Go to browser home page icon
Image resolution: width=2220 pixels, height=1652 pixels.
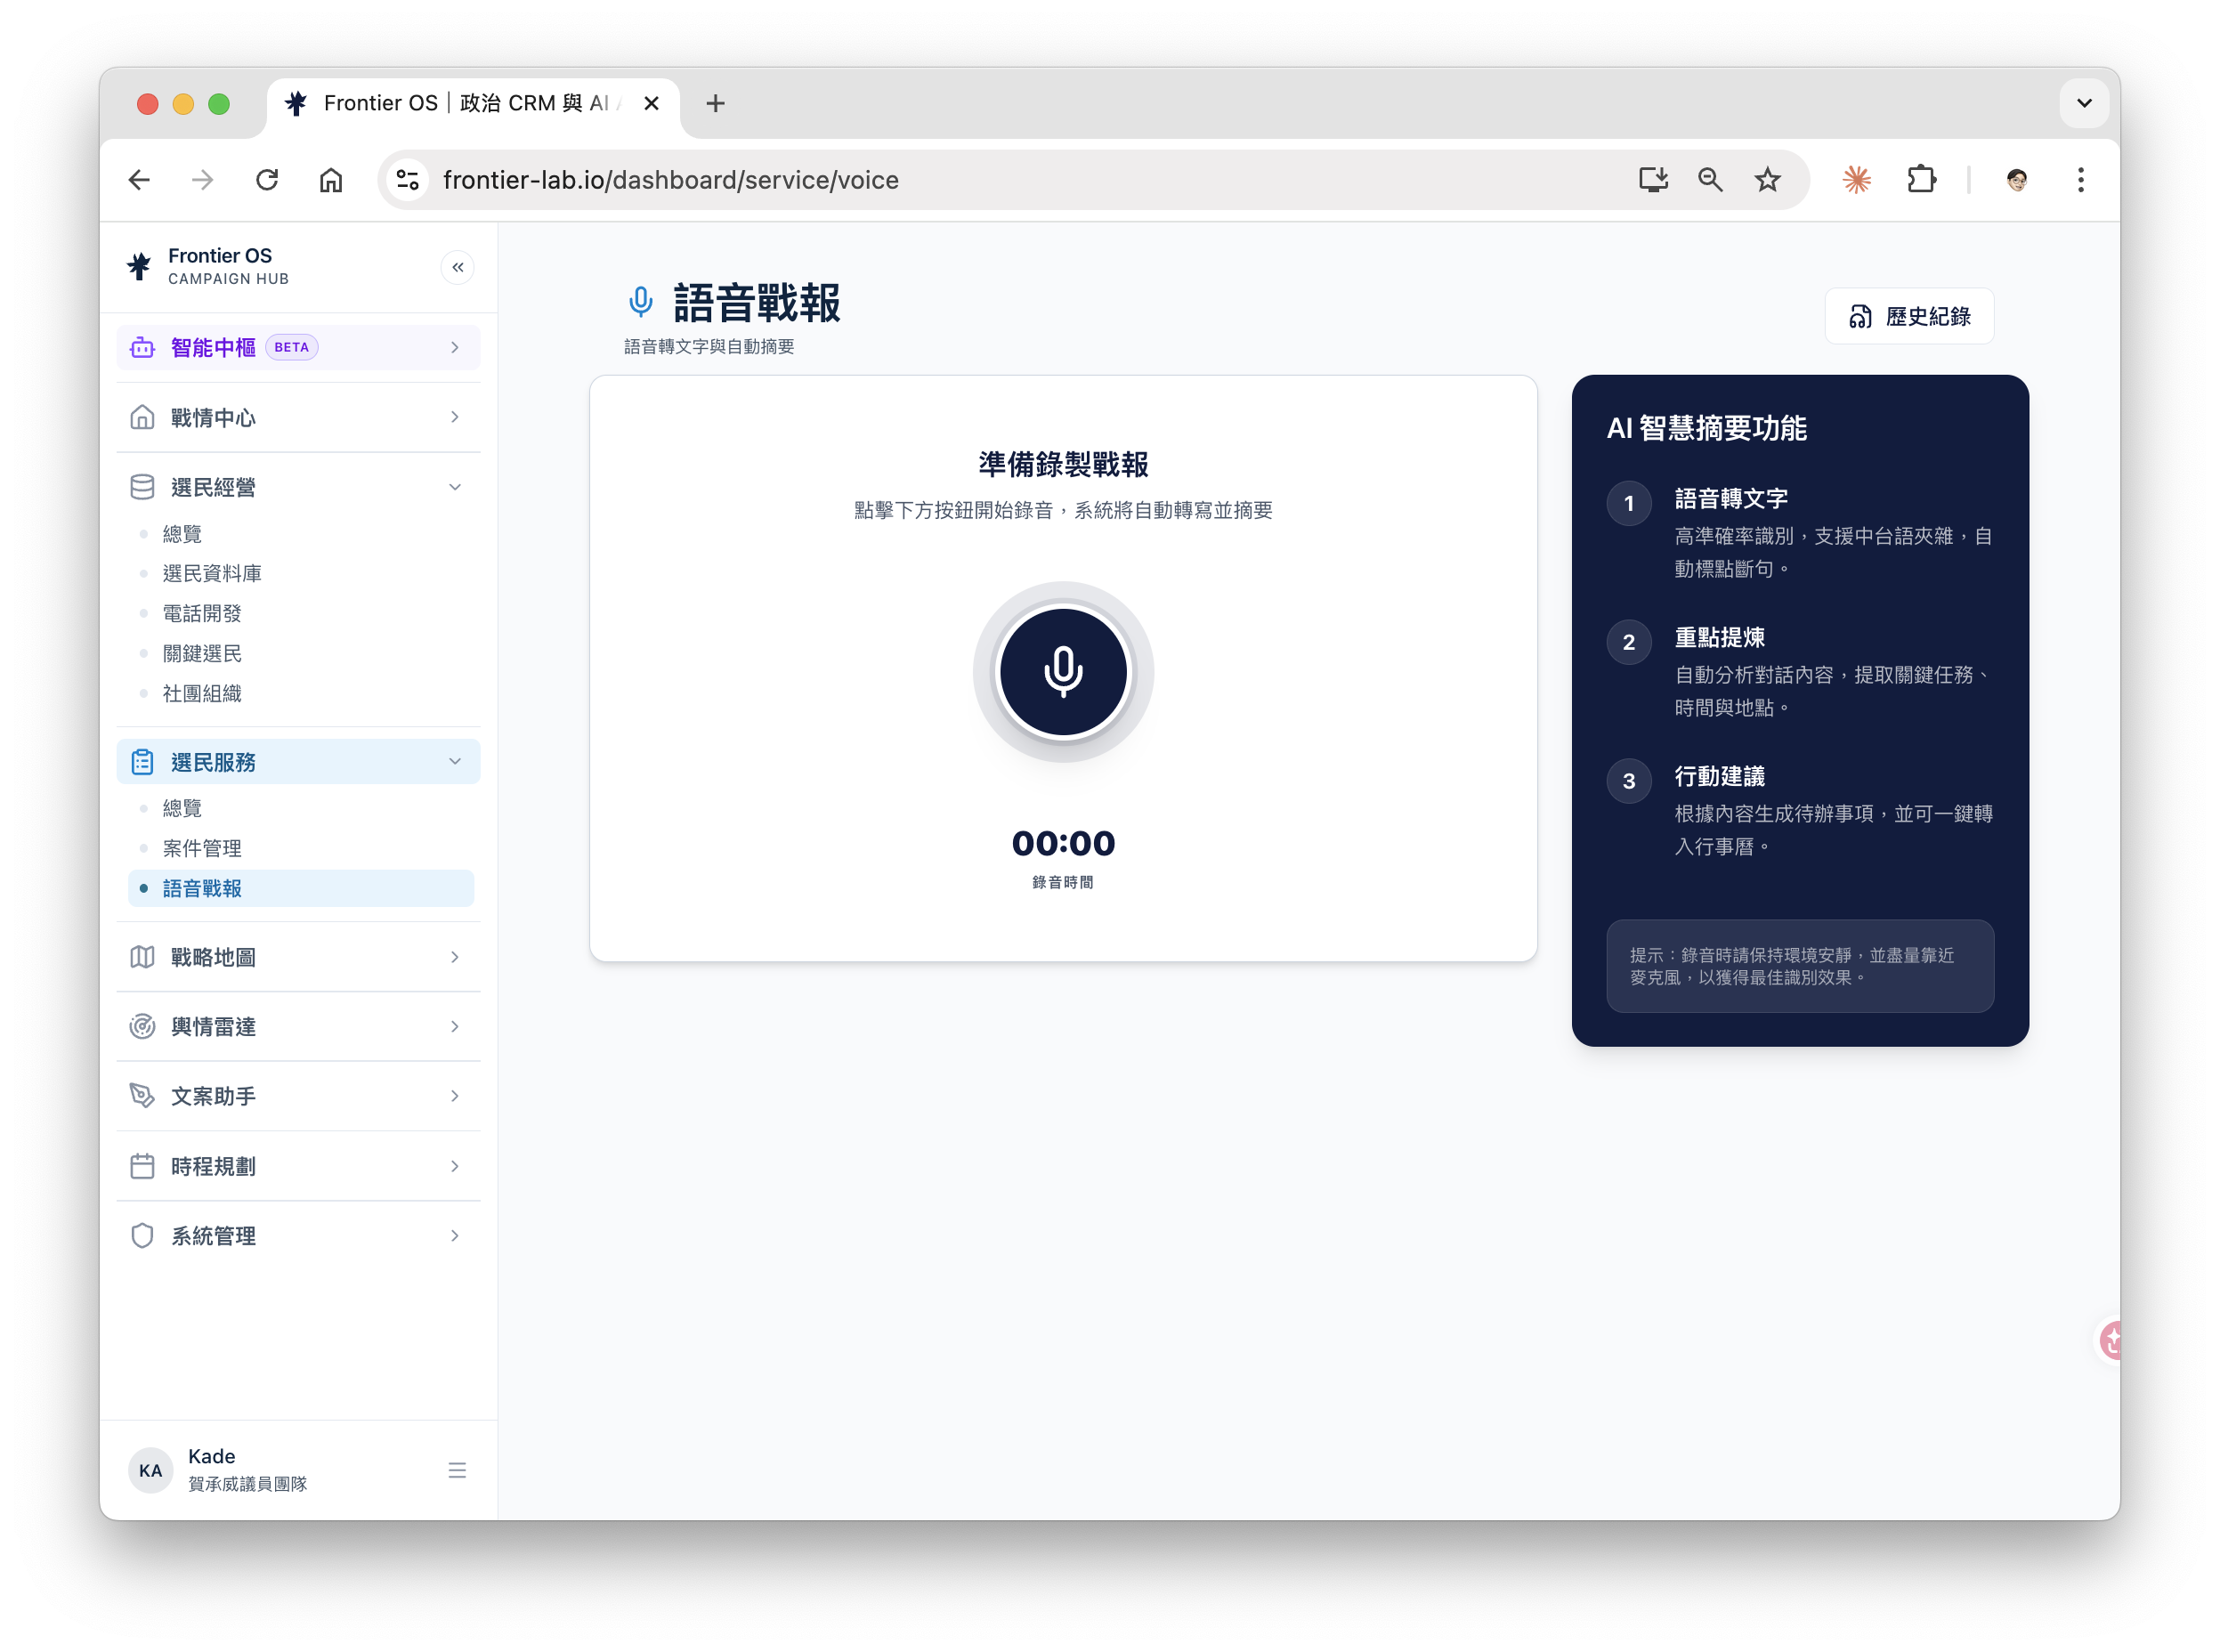pyautogui.click(x=331, y=180)
